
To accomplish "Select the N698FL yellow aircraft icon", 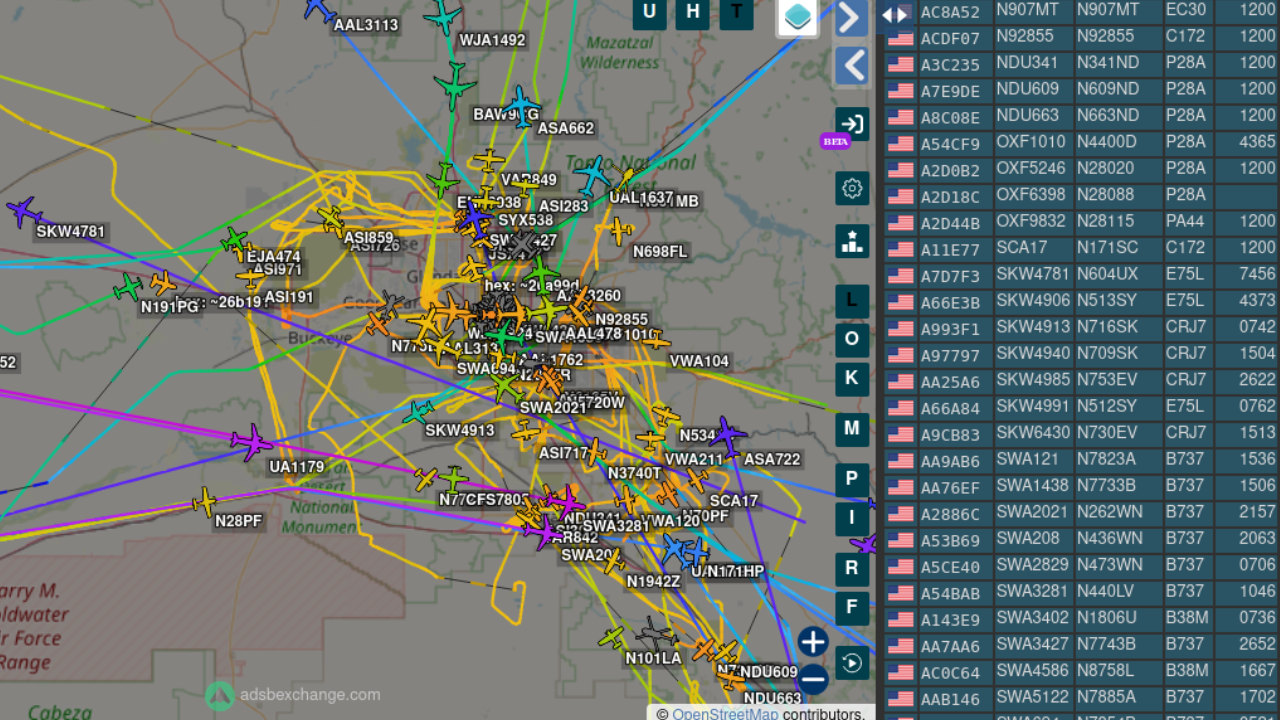I will click(x=620, y=232).
